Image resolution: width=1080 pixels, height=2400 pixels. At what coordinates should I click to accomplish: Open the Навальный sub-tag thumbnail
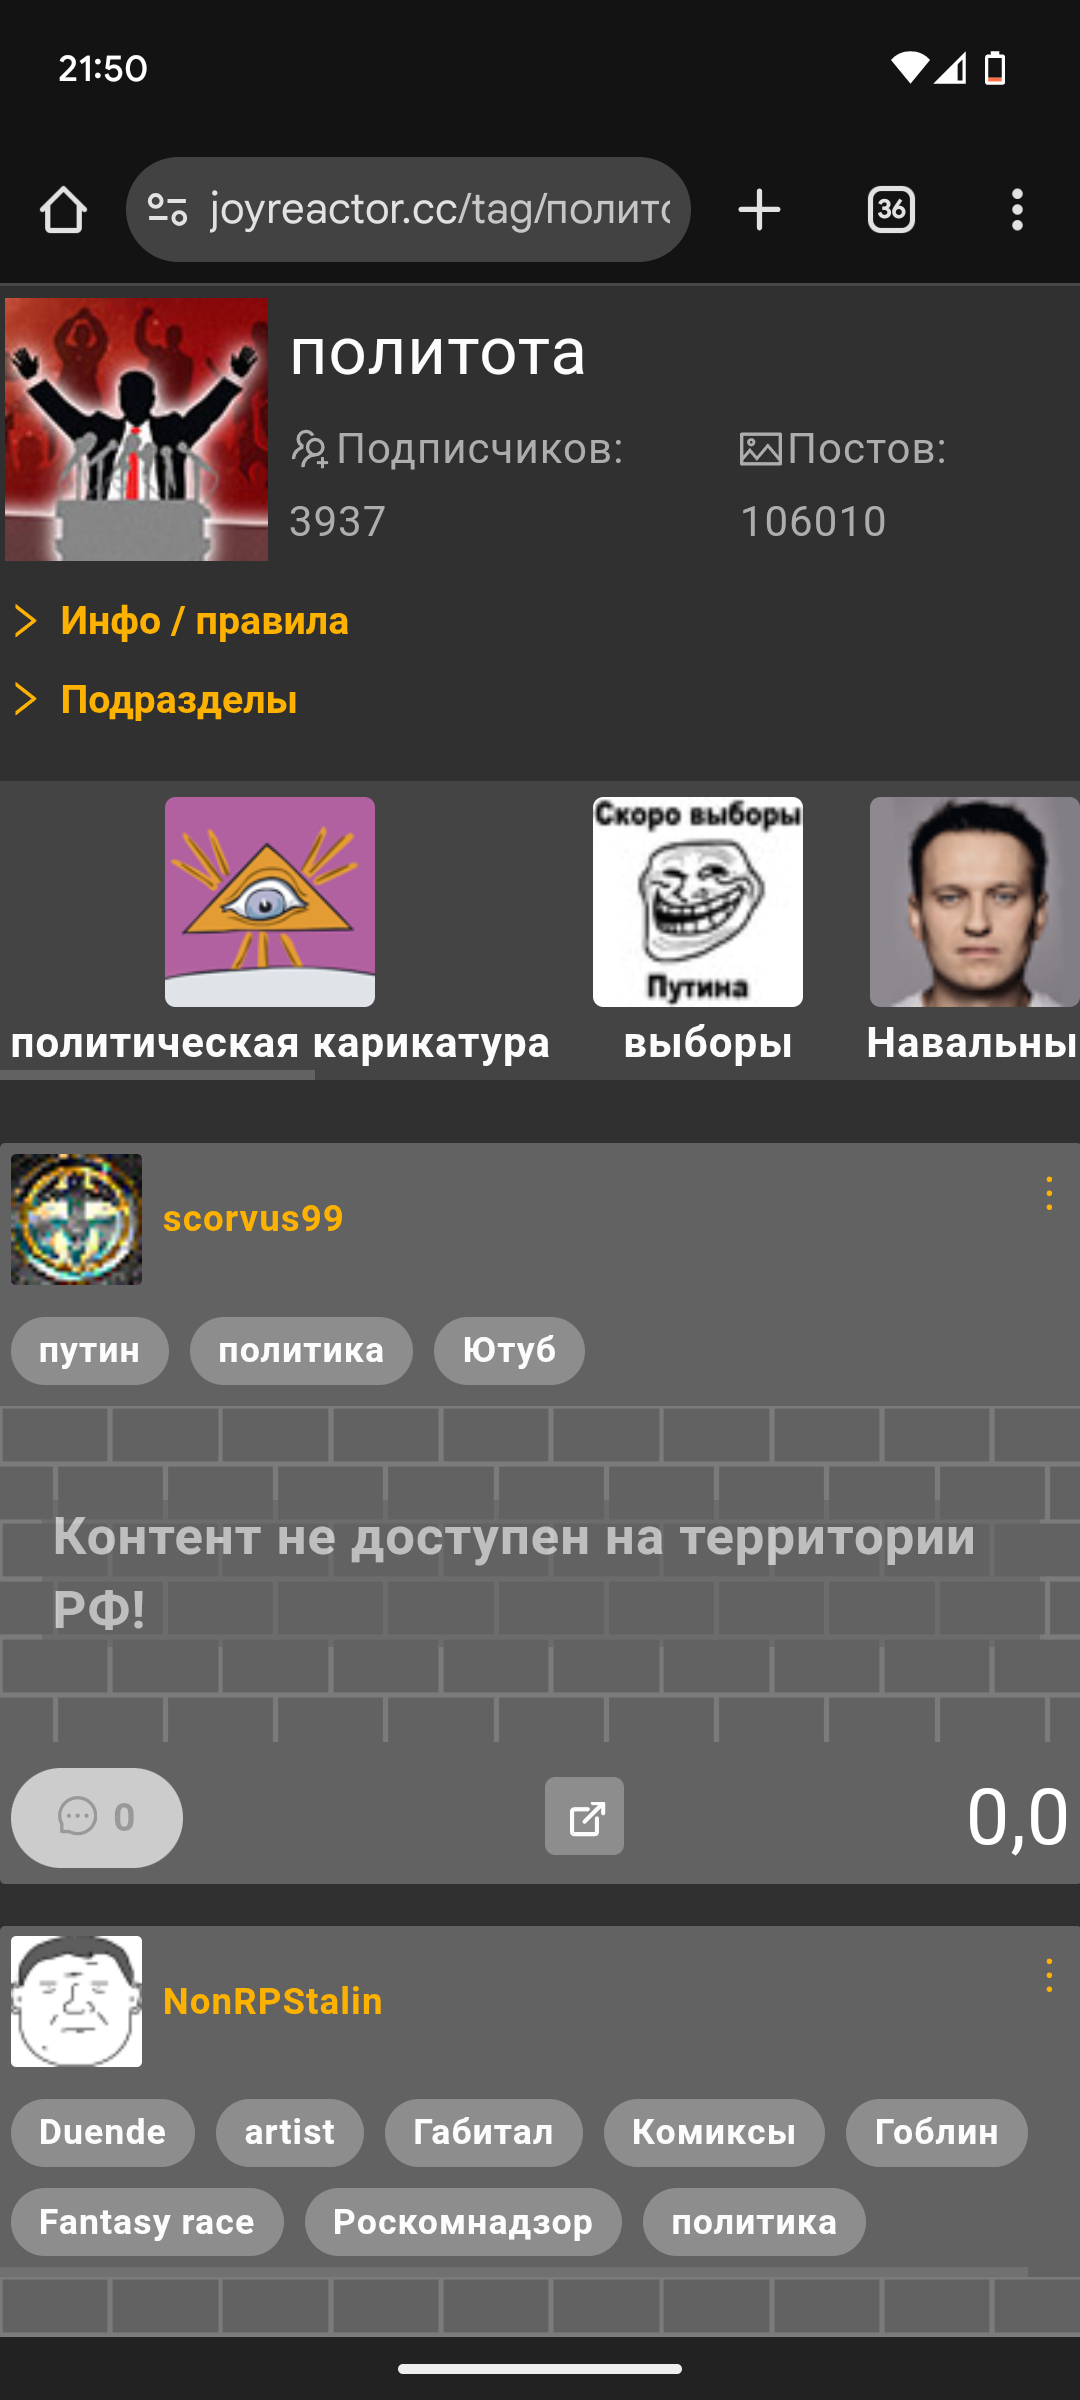975,902
